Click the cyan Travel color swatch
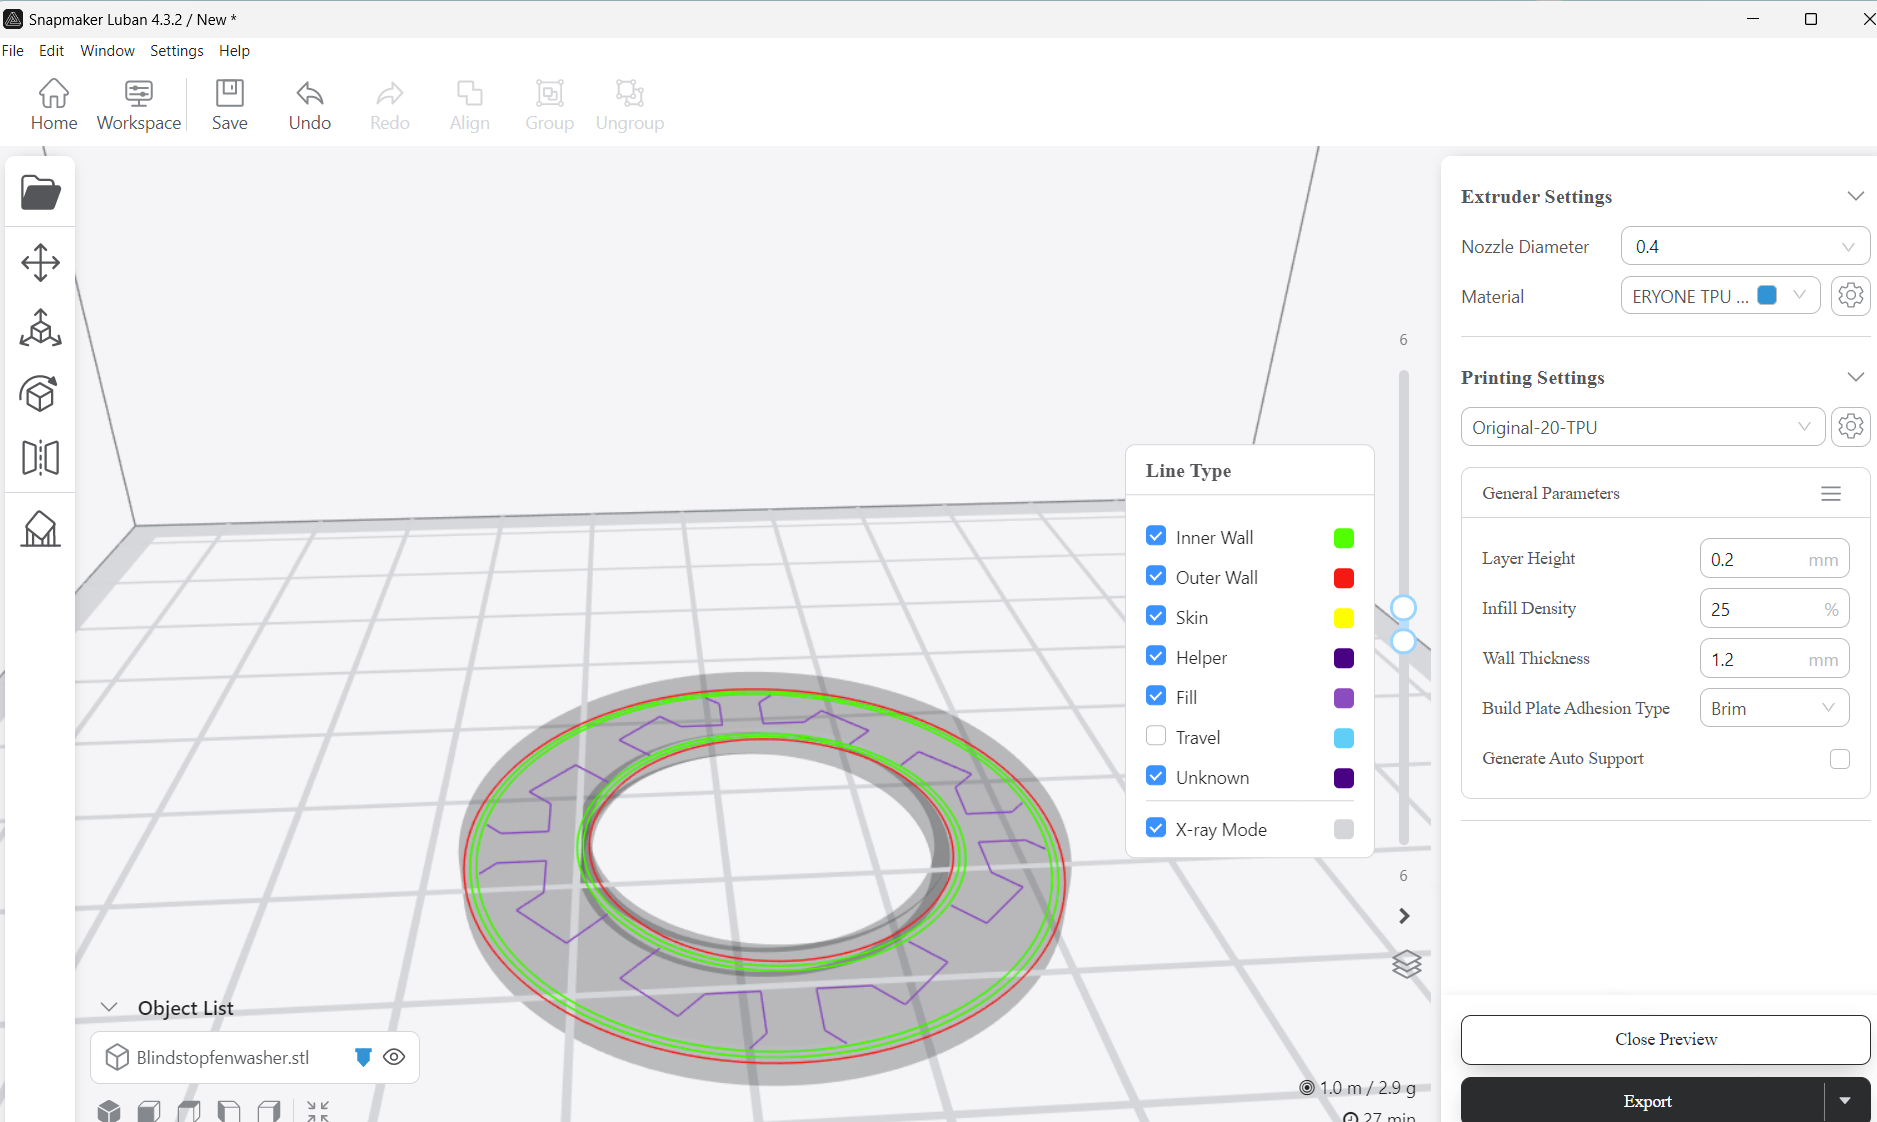 click(x=1344, y=738)
